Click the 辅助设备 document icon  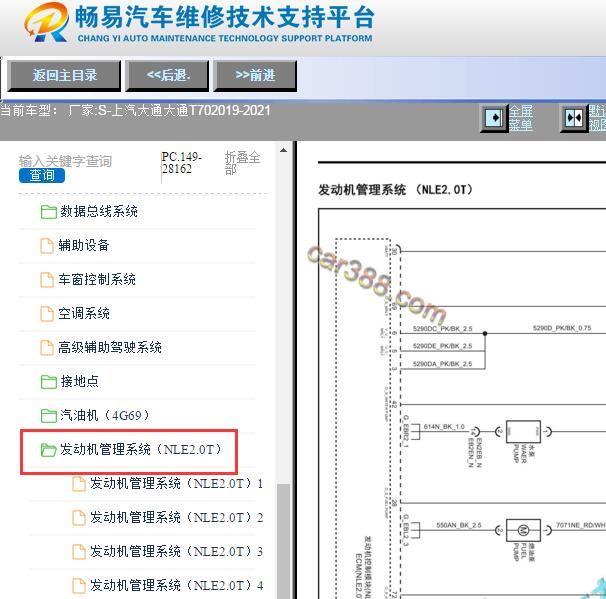point(47,246)
